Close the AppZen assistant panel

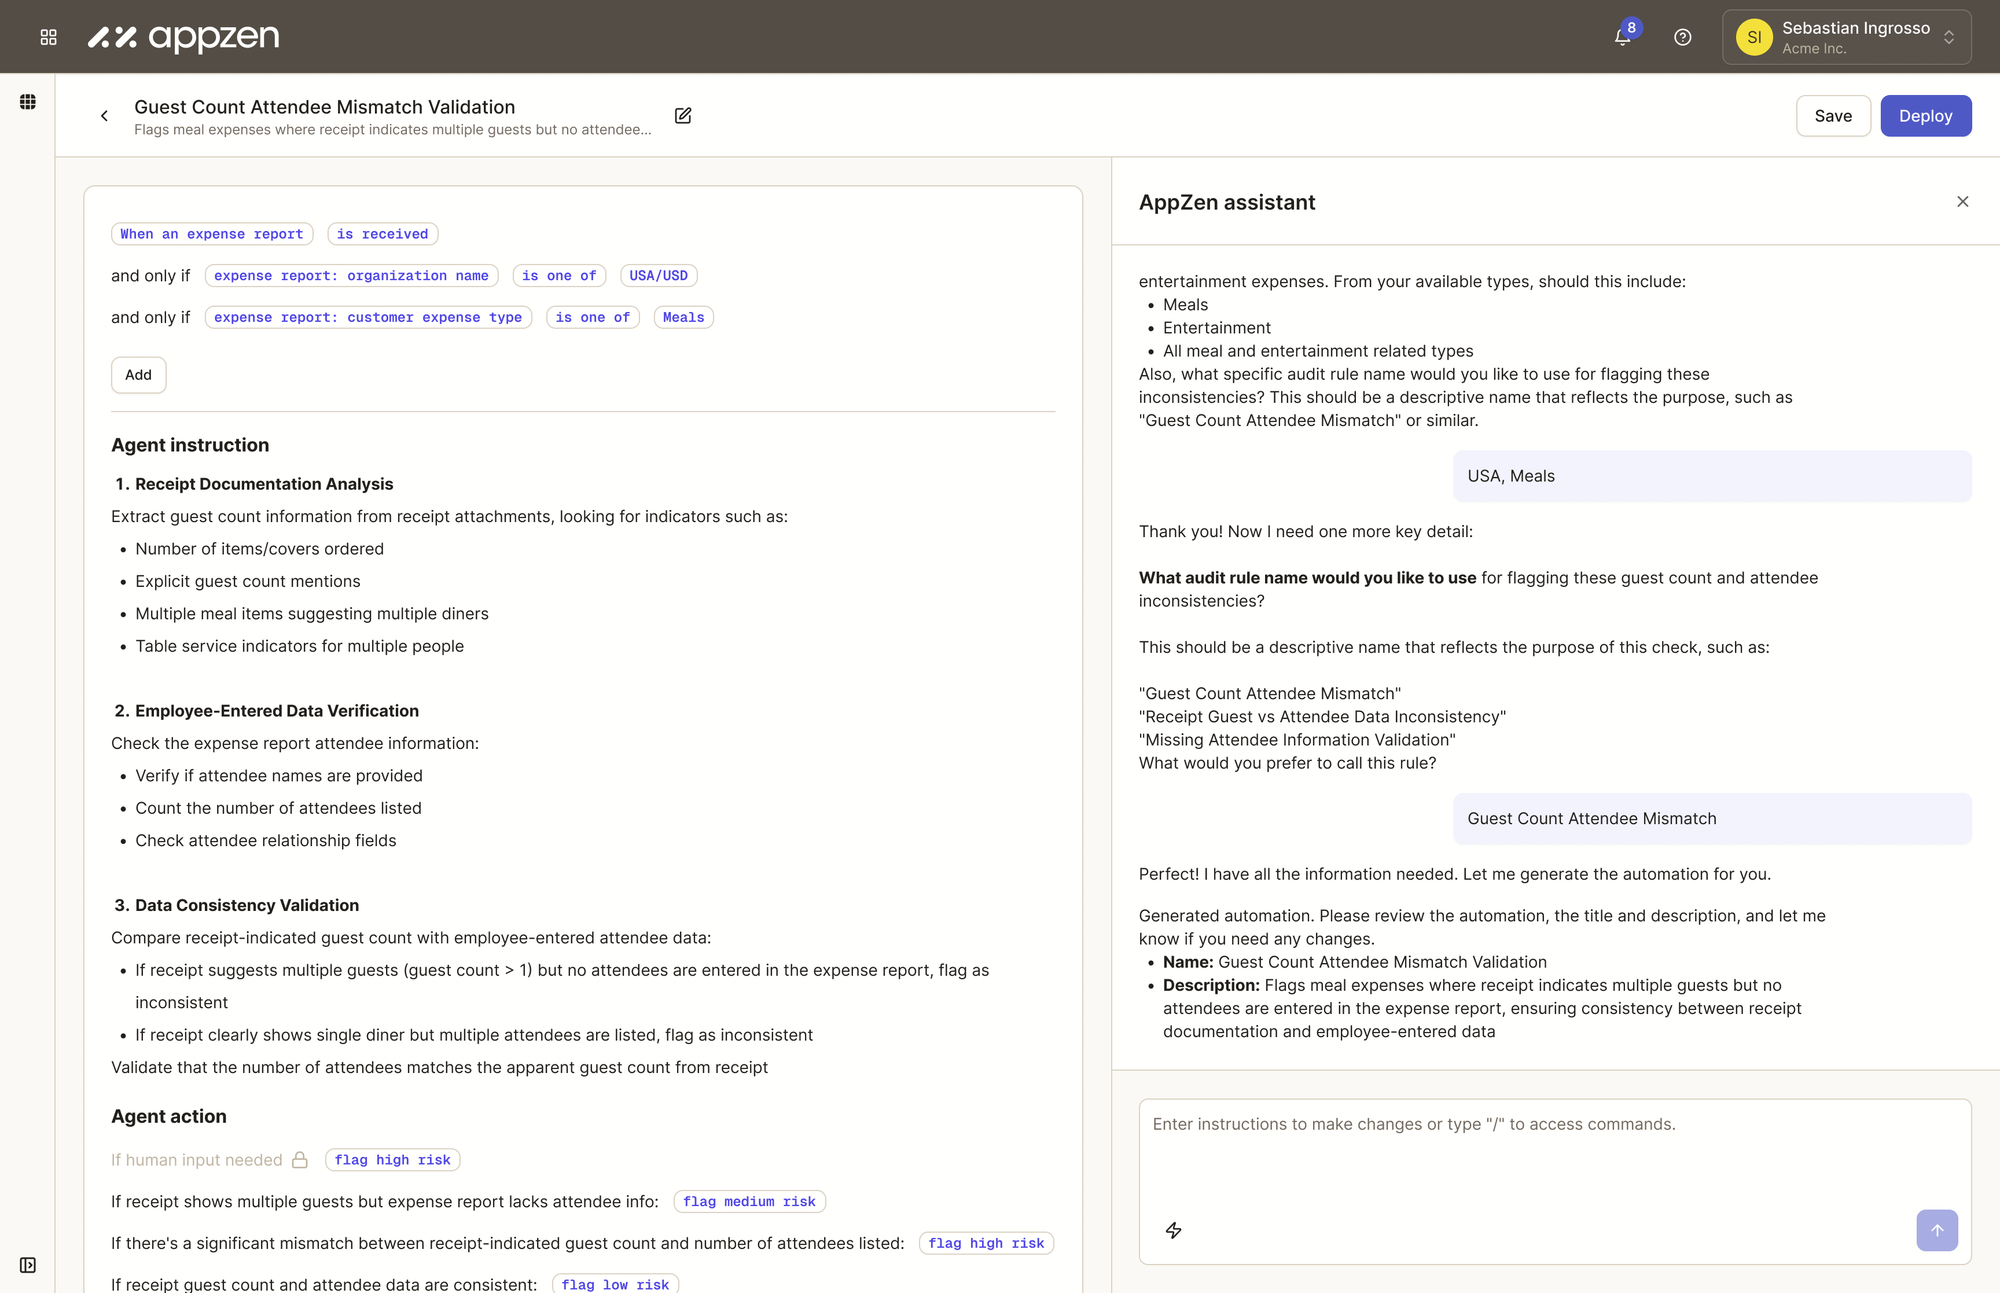[x=1962, y=202]
